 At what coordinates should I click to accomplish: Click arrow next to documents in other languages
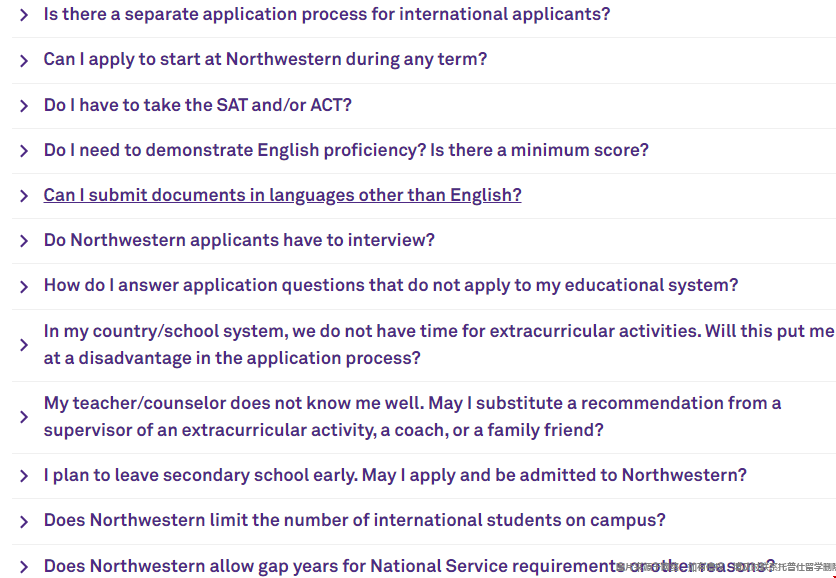click(23, 196)
